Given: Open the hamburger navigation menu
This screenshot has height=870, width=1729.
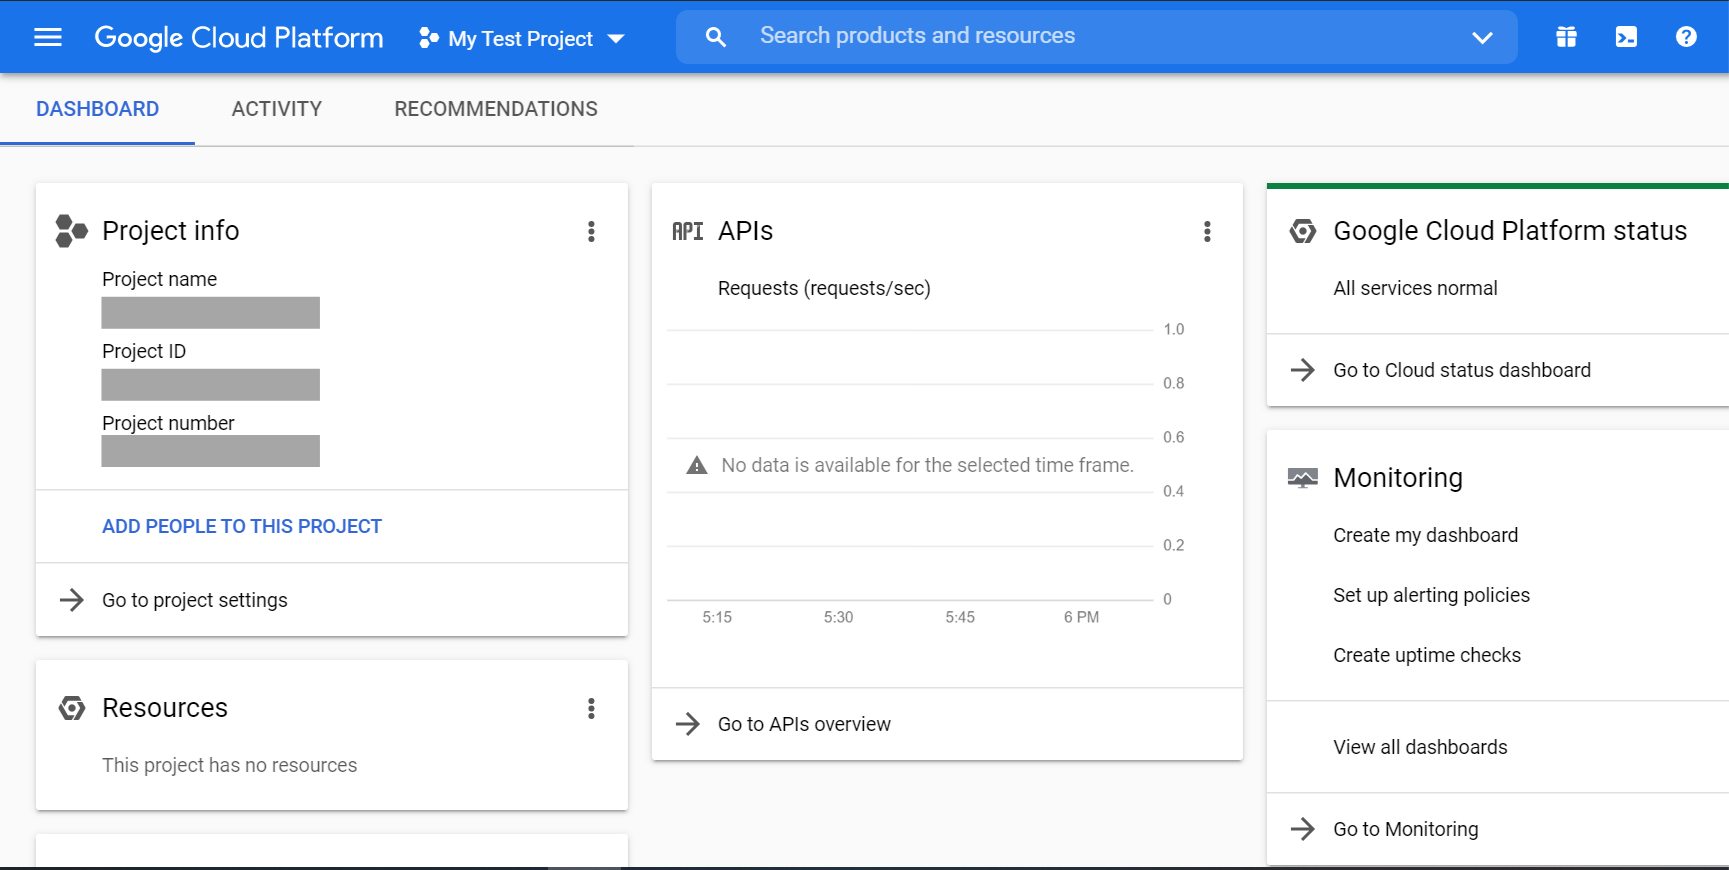Looking at the screenshot, I should (x=48, y=37).
